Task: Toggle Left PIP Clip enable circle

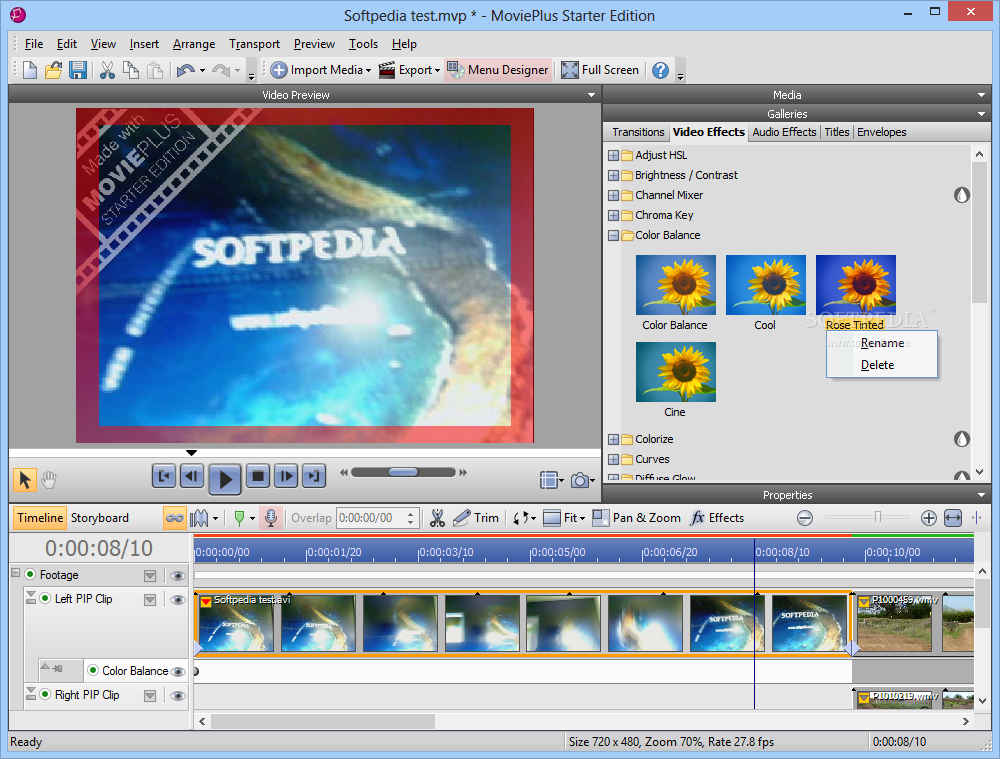Action: [45, 598]
